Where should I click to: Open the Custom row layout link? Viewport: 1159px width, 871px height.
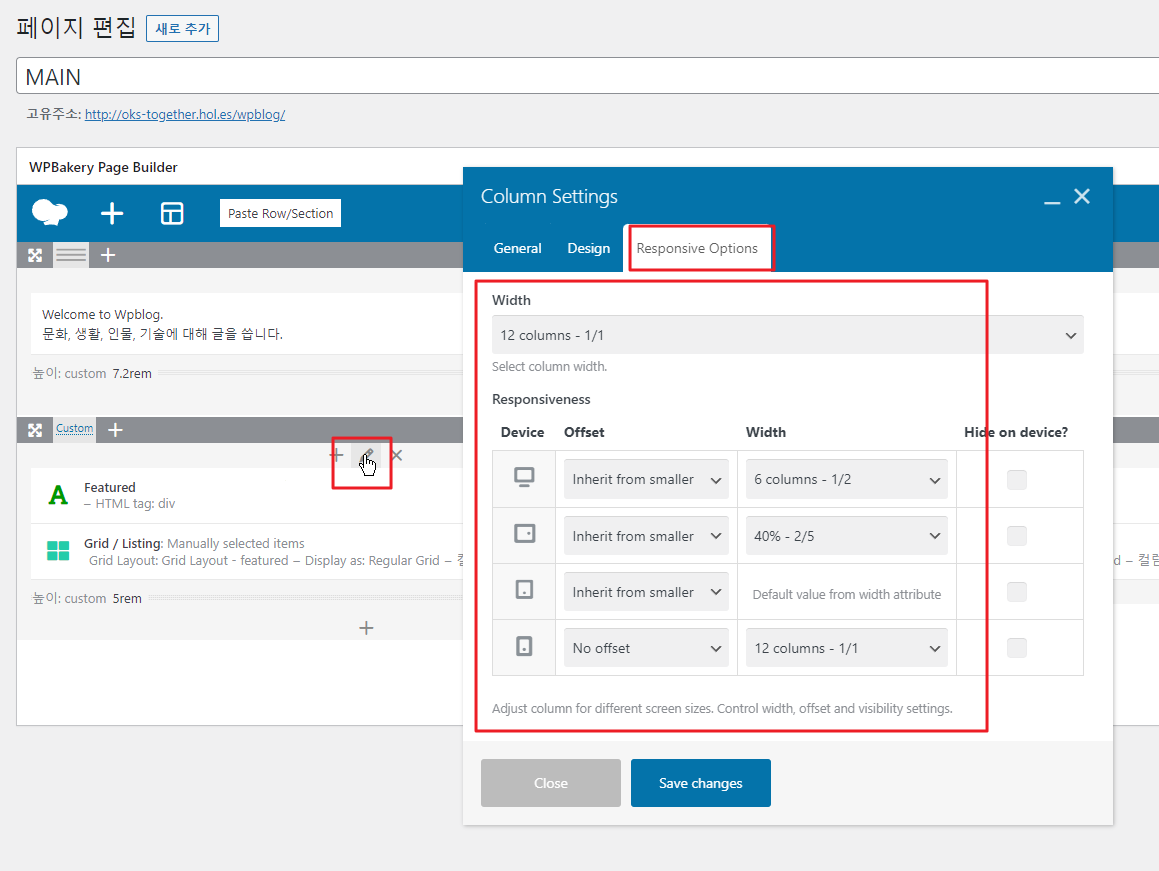(x=75, y=428)
